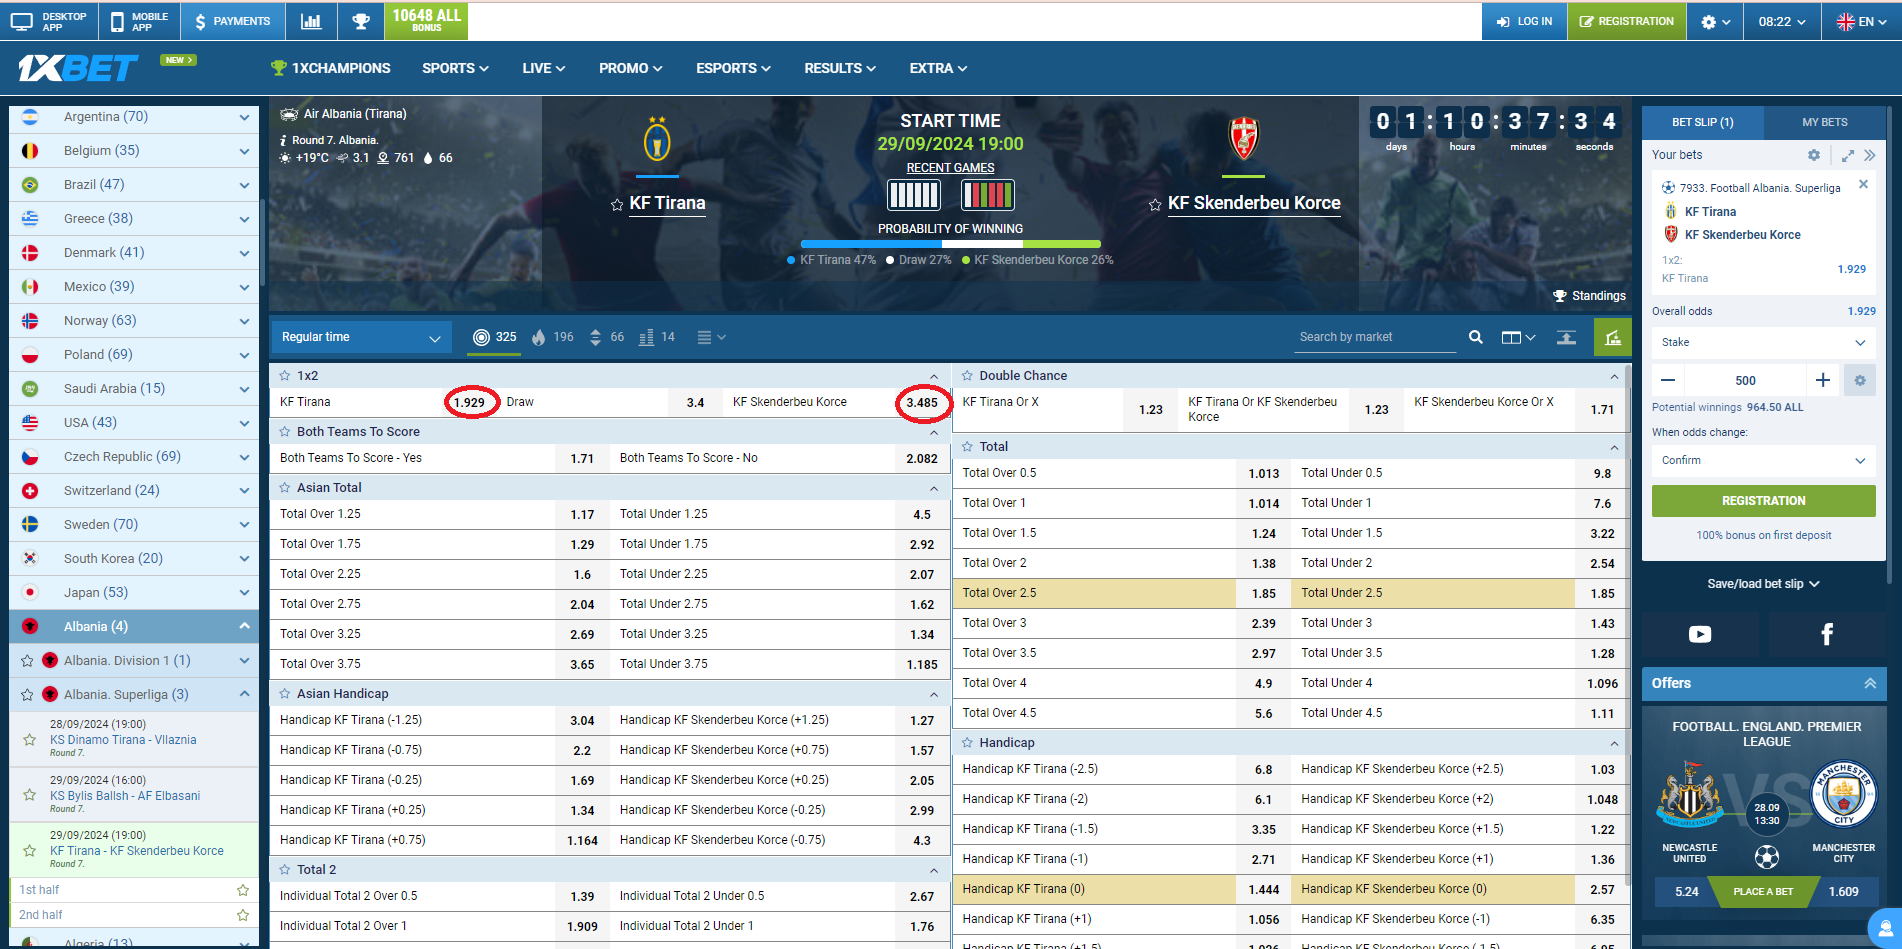This screenshot has width=1902, height=949.
Task: Open the 1XCHAMPIONS menu item
Action: 331,68
